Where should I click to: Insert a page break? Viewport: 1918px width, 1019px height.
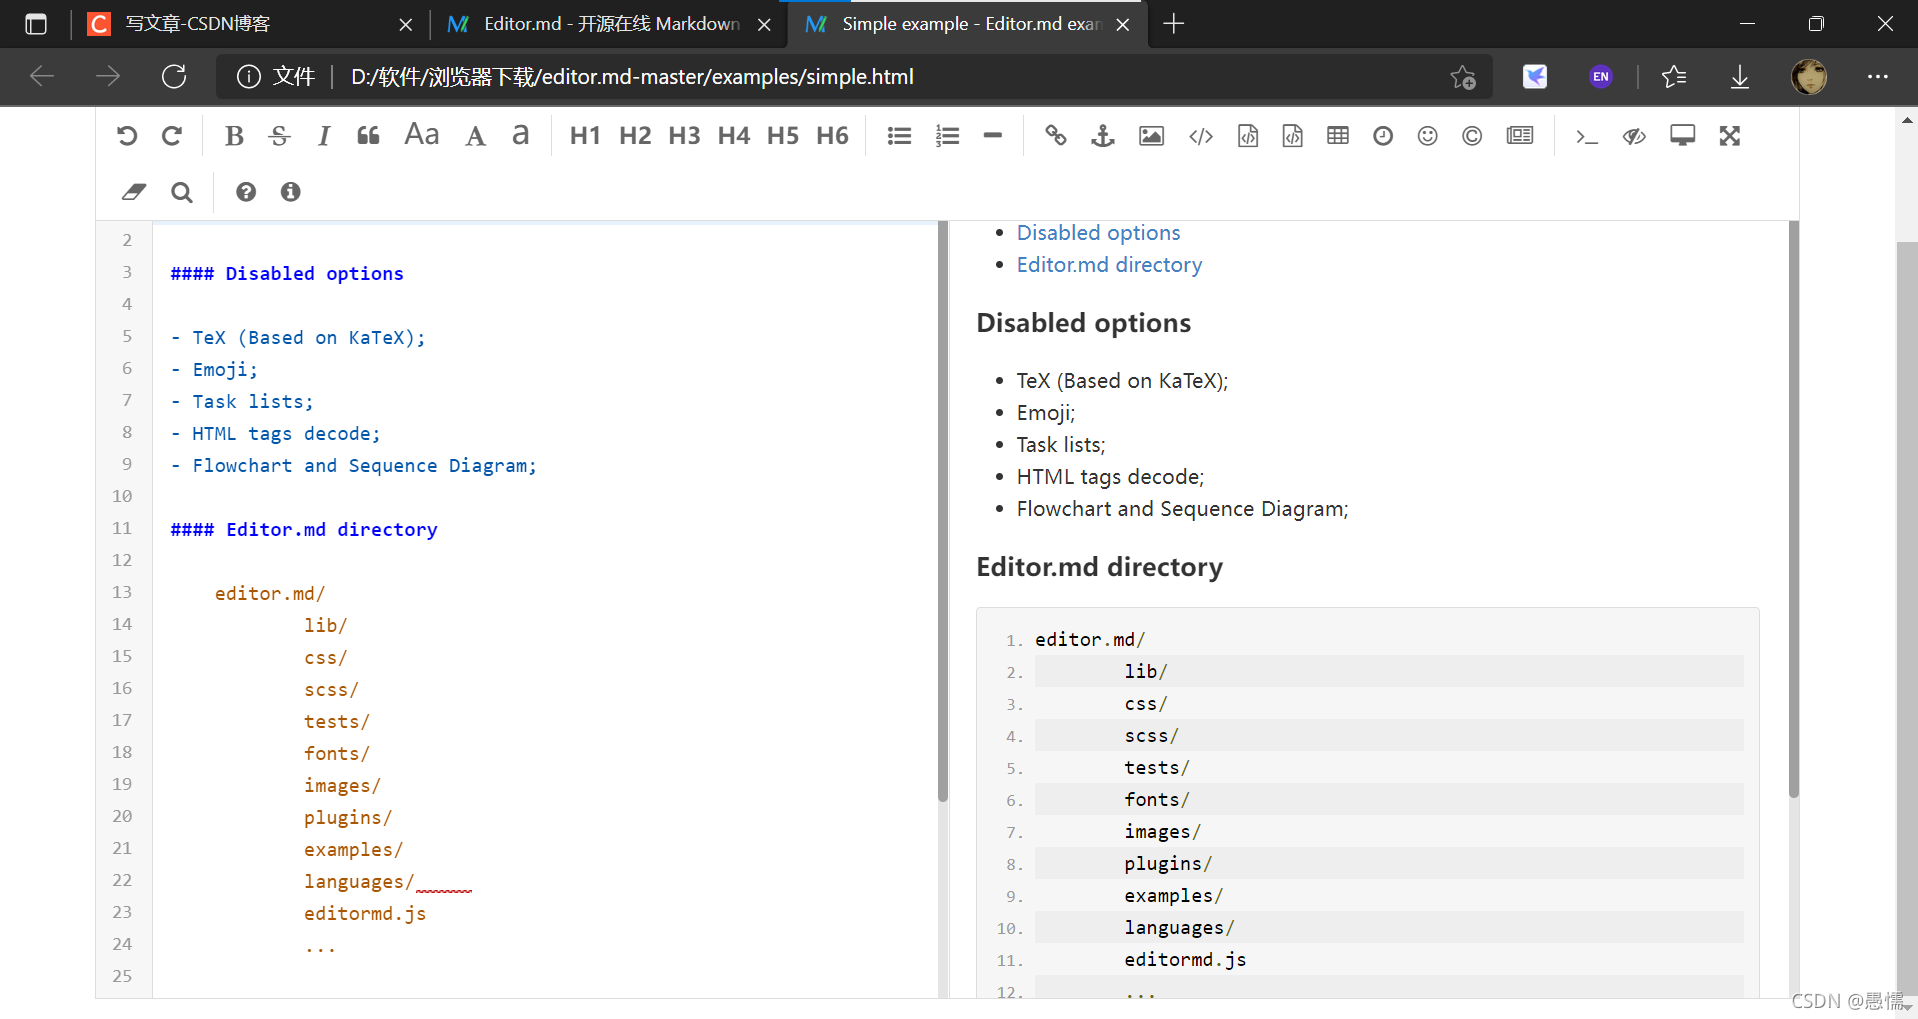[1520, 136]
